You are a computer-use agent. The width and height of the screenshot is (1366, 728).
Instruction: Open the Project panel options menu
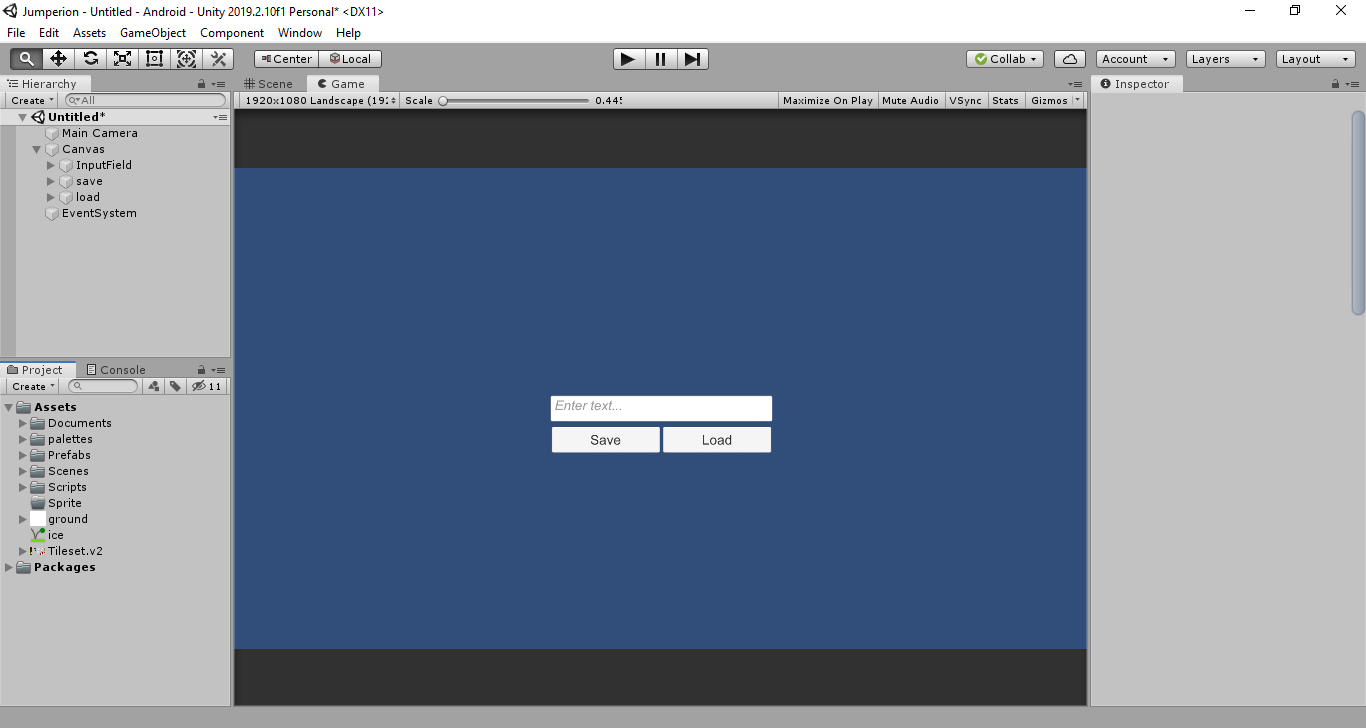coord(218,370)
